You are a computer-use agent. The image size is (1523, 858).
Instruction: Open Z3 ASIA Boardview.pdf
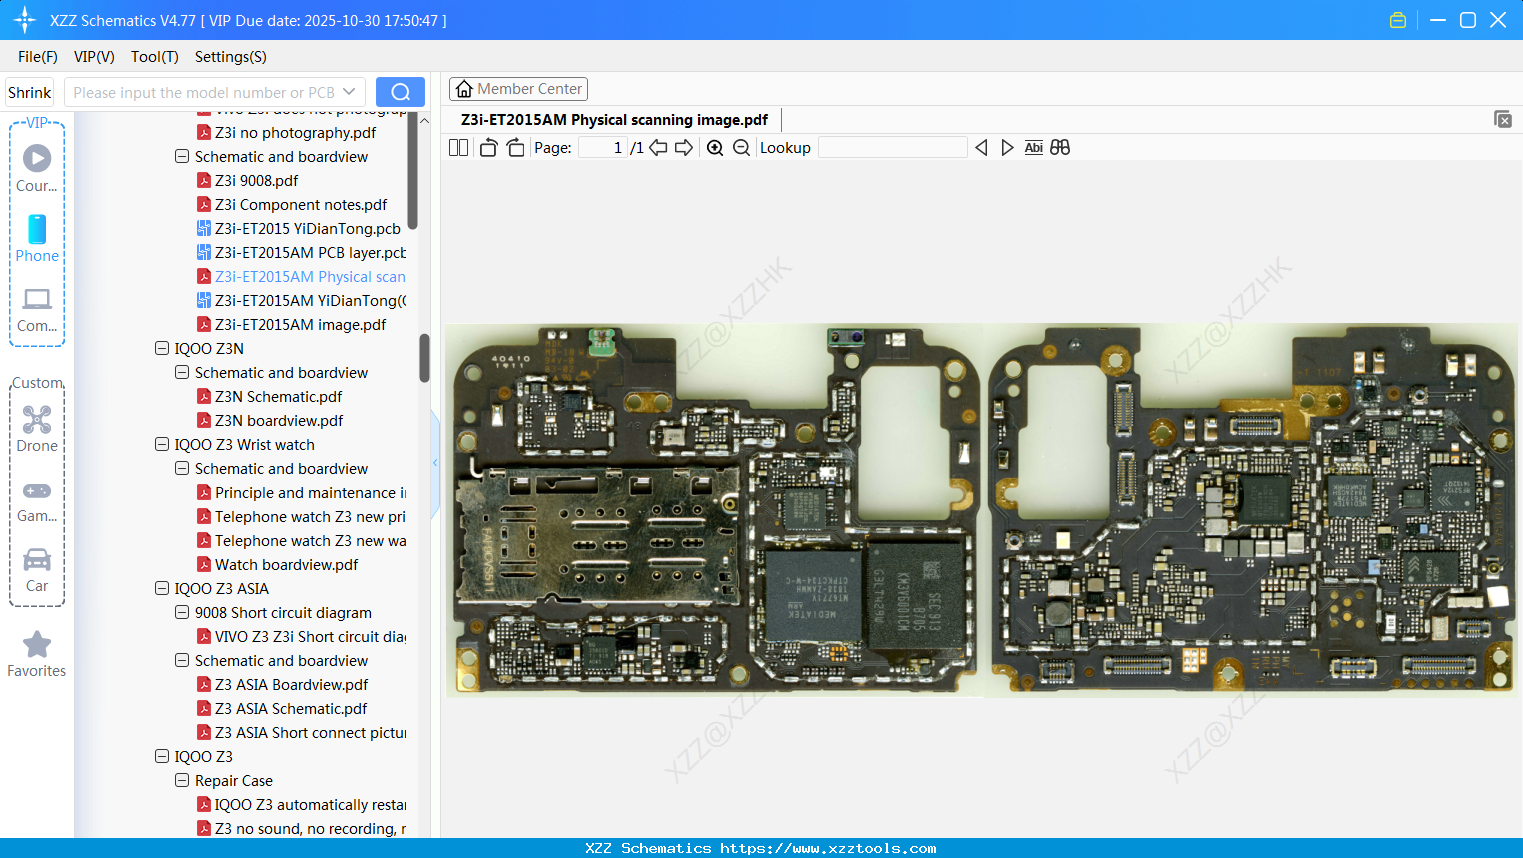coord(283,685)
